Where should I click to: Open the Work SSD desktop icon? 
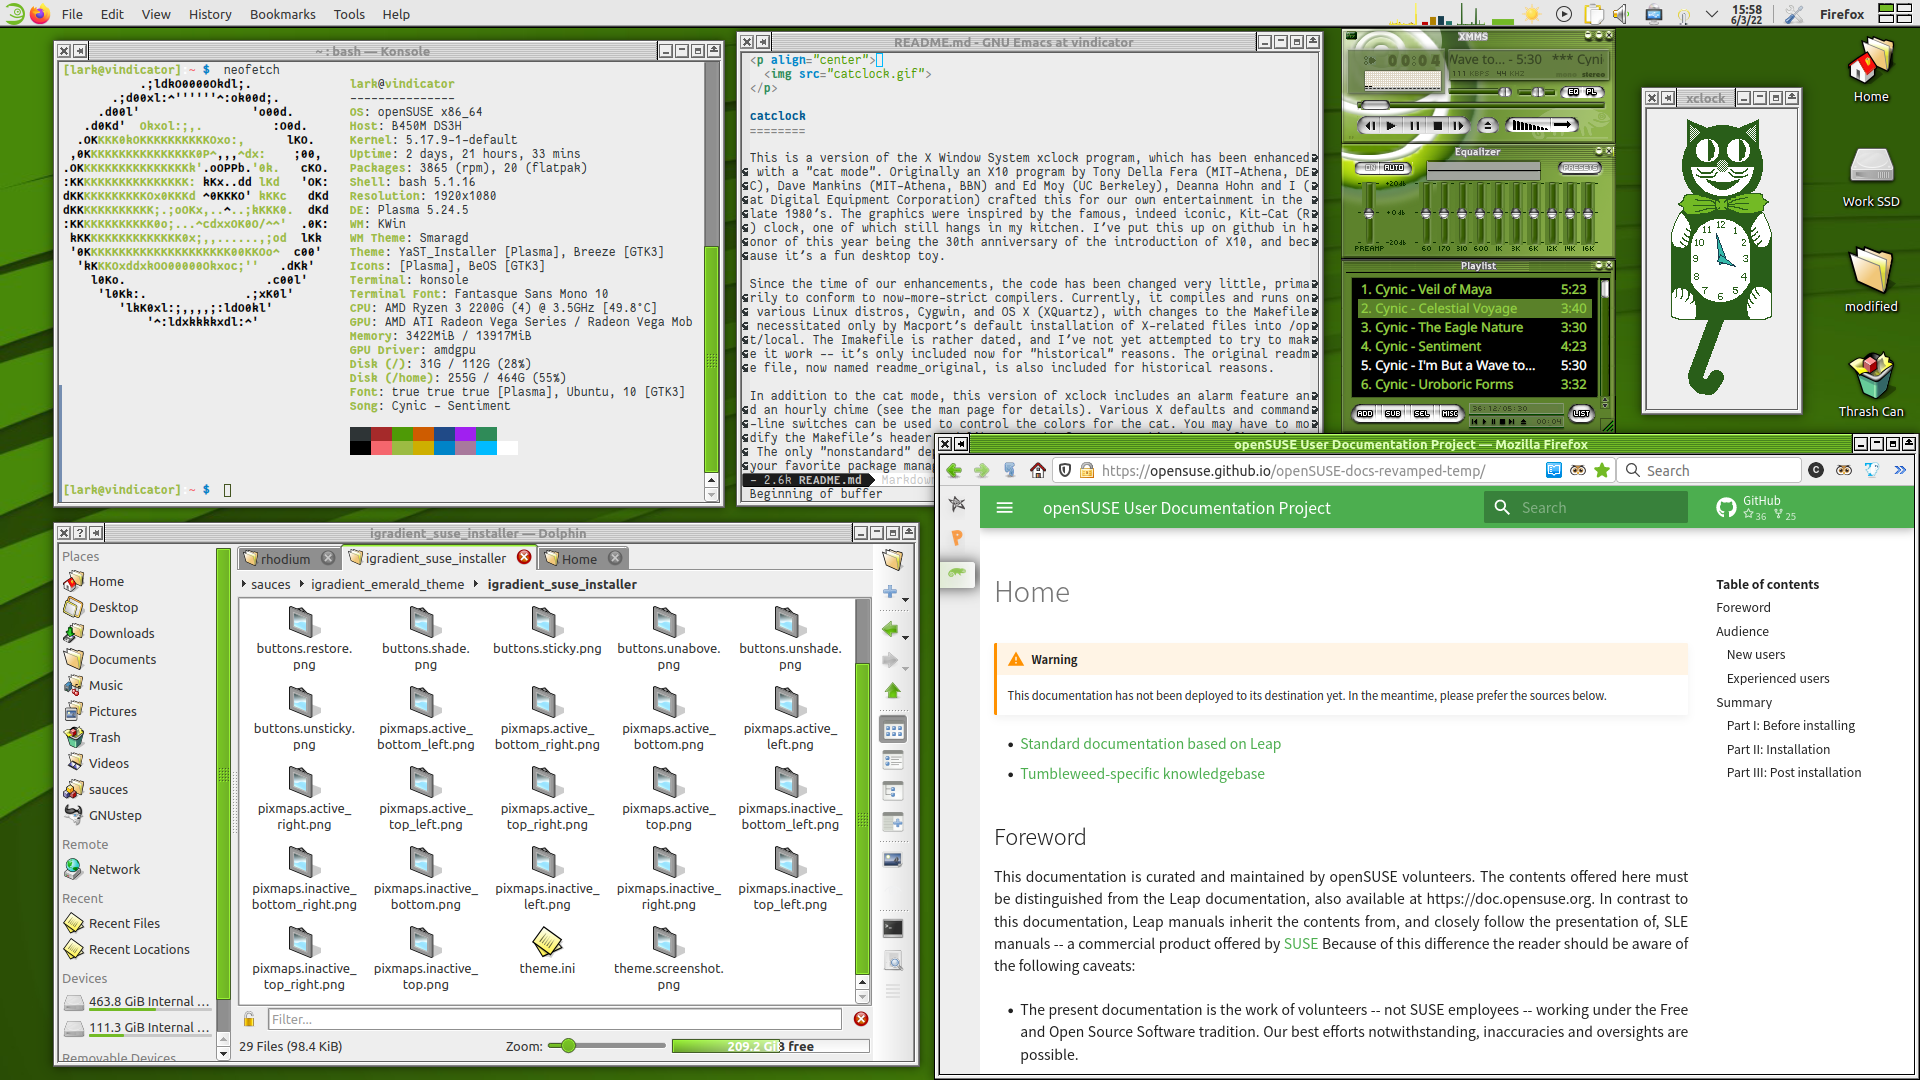tap(1871, 175)
